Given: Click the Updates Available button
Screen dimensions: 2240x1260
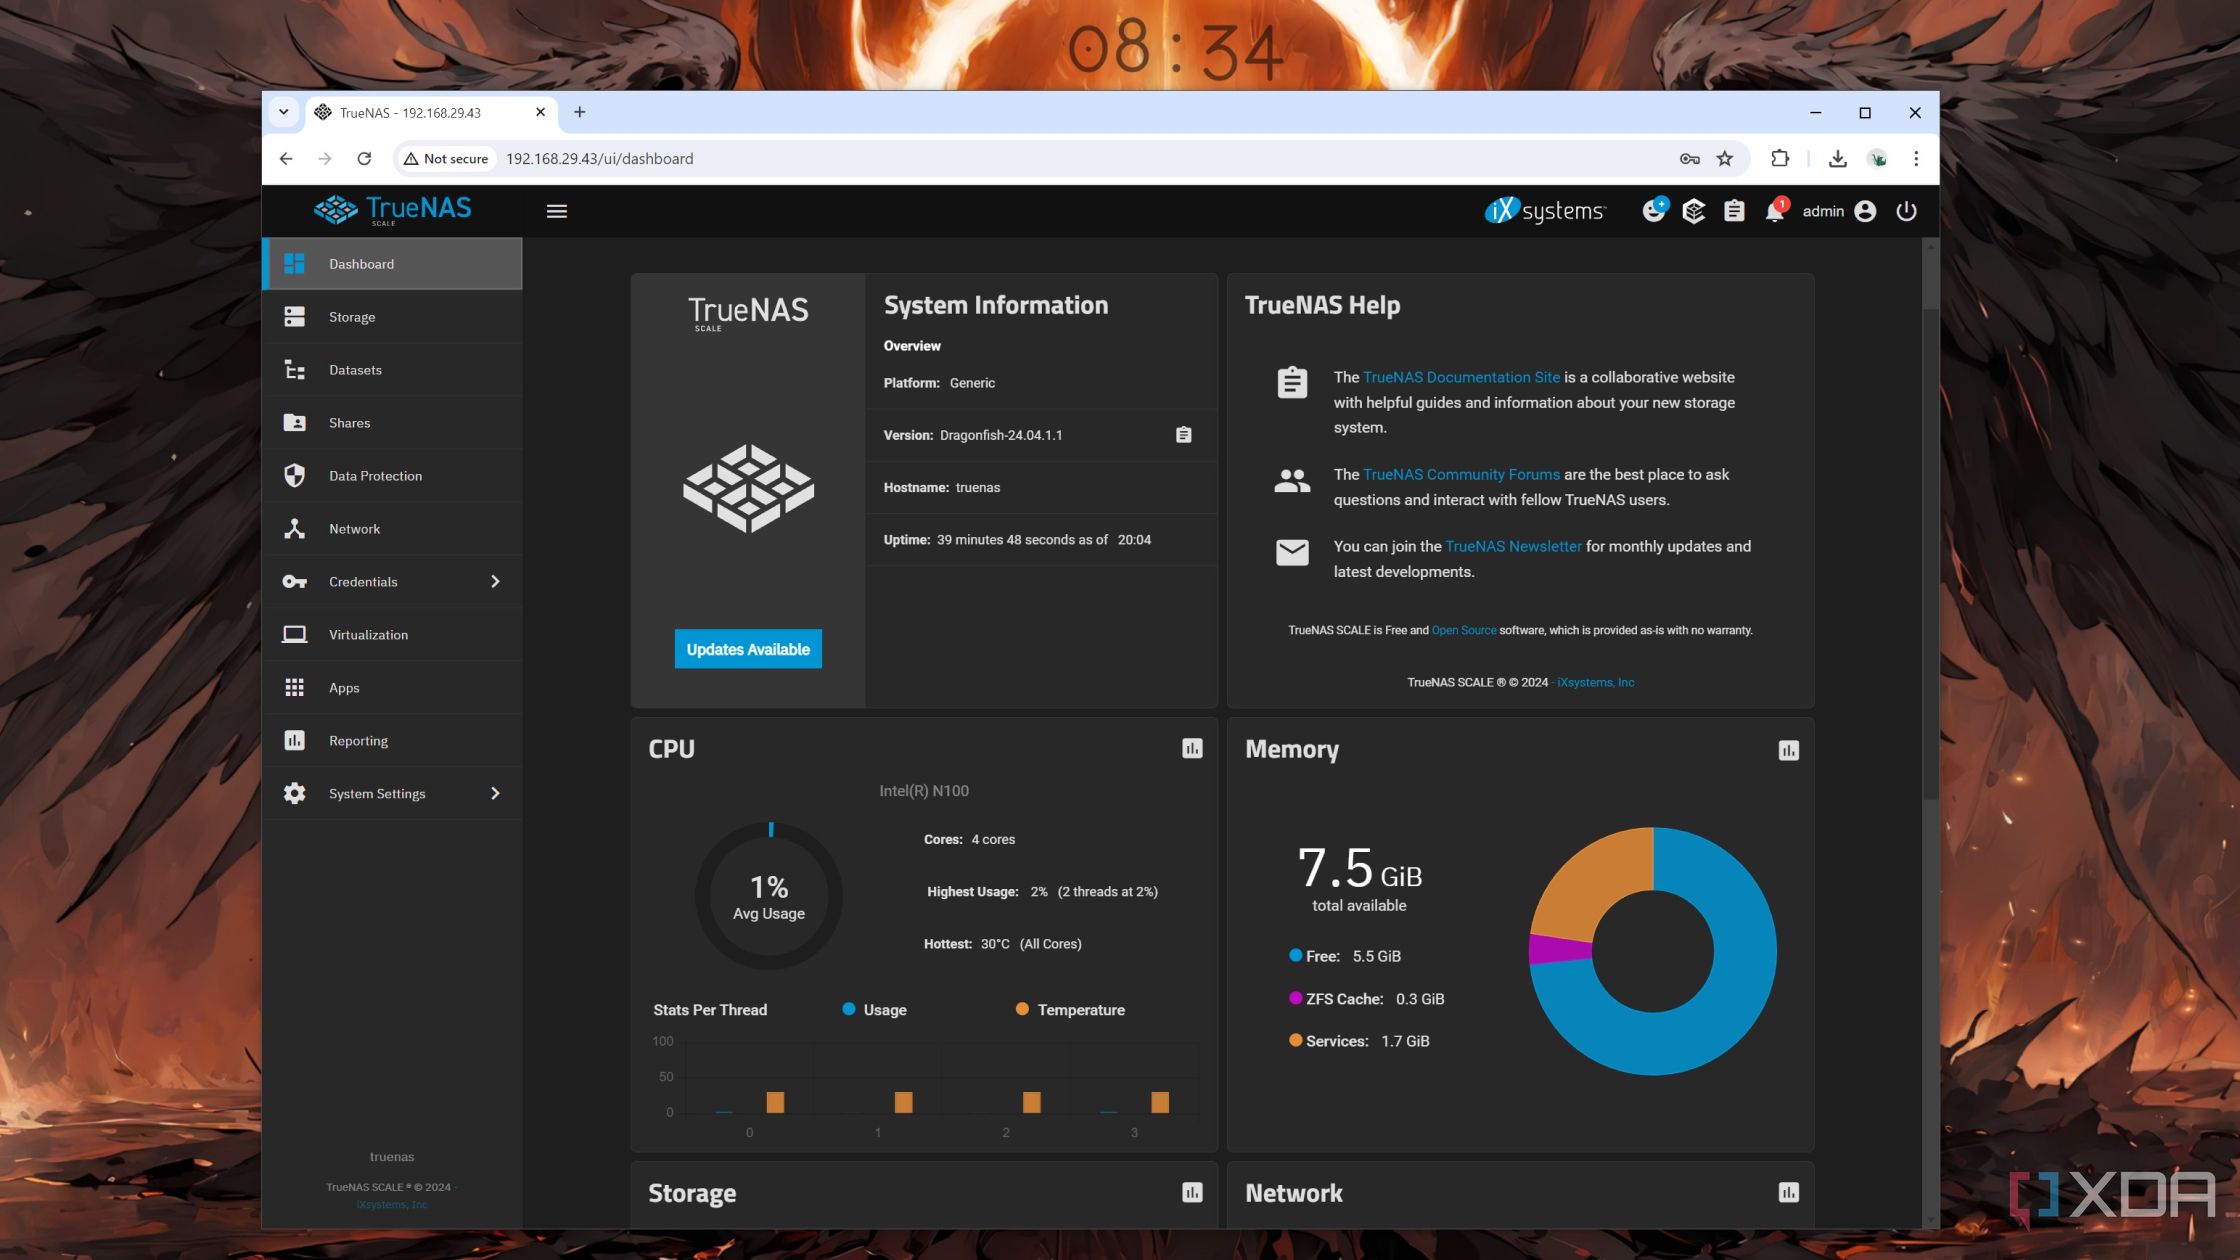Looking at the screenshot, I should click(x=748, y=648).
